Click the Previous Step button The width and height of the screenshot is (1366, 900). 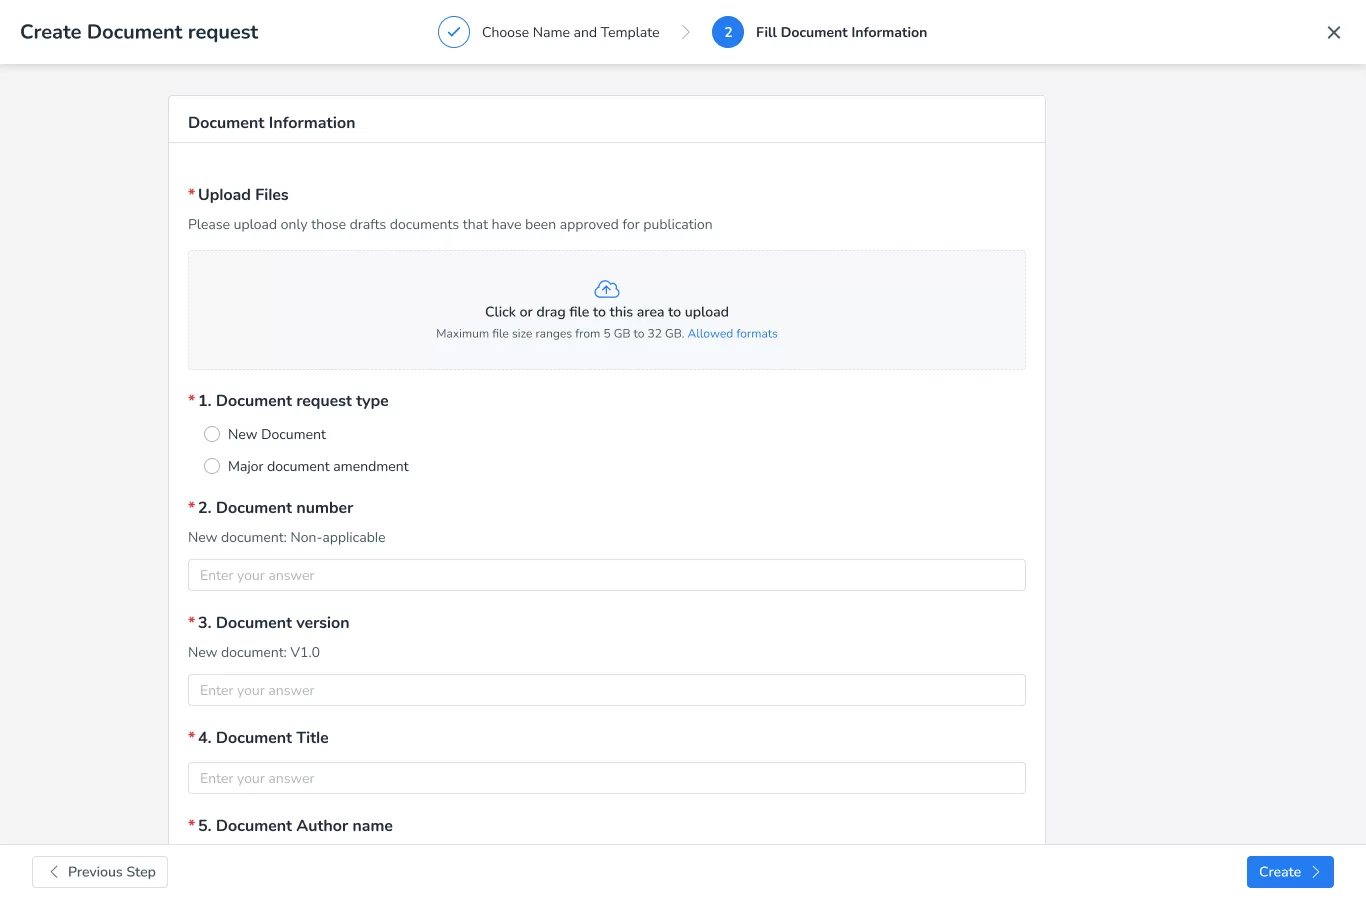pyautogui.click(x=100, y=872)
